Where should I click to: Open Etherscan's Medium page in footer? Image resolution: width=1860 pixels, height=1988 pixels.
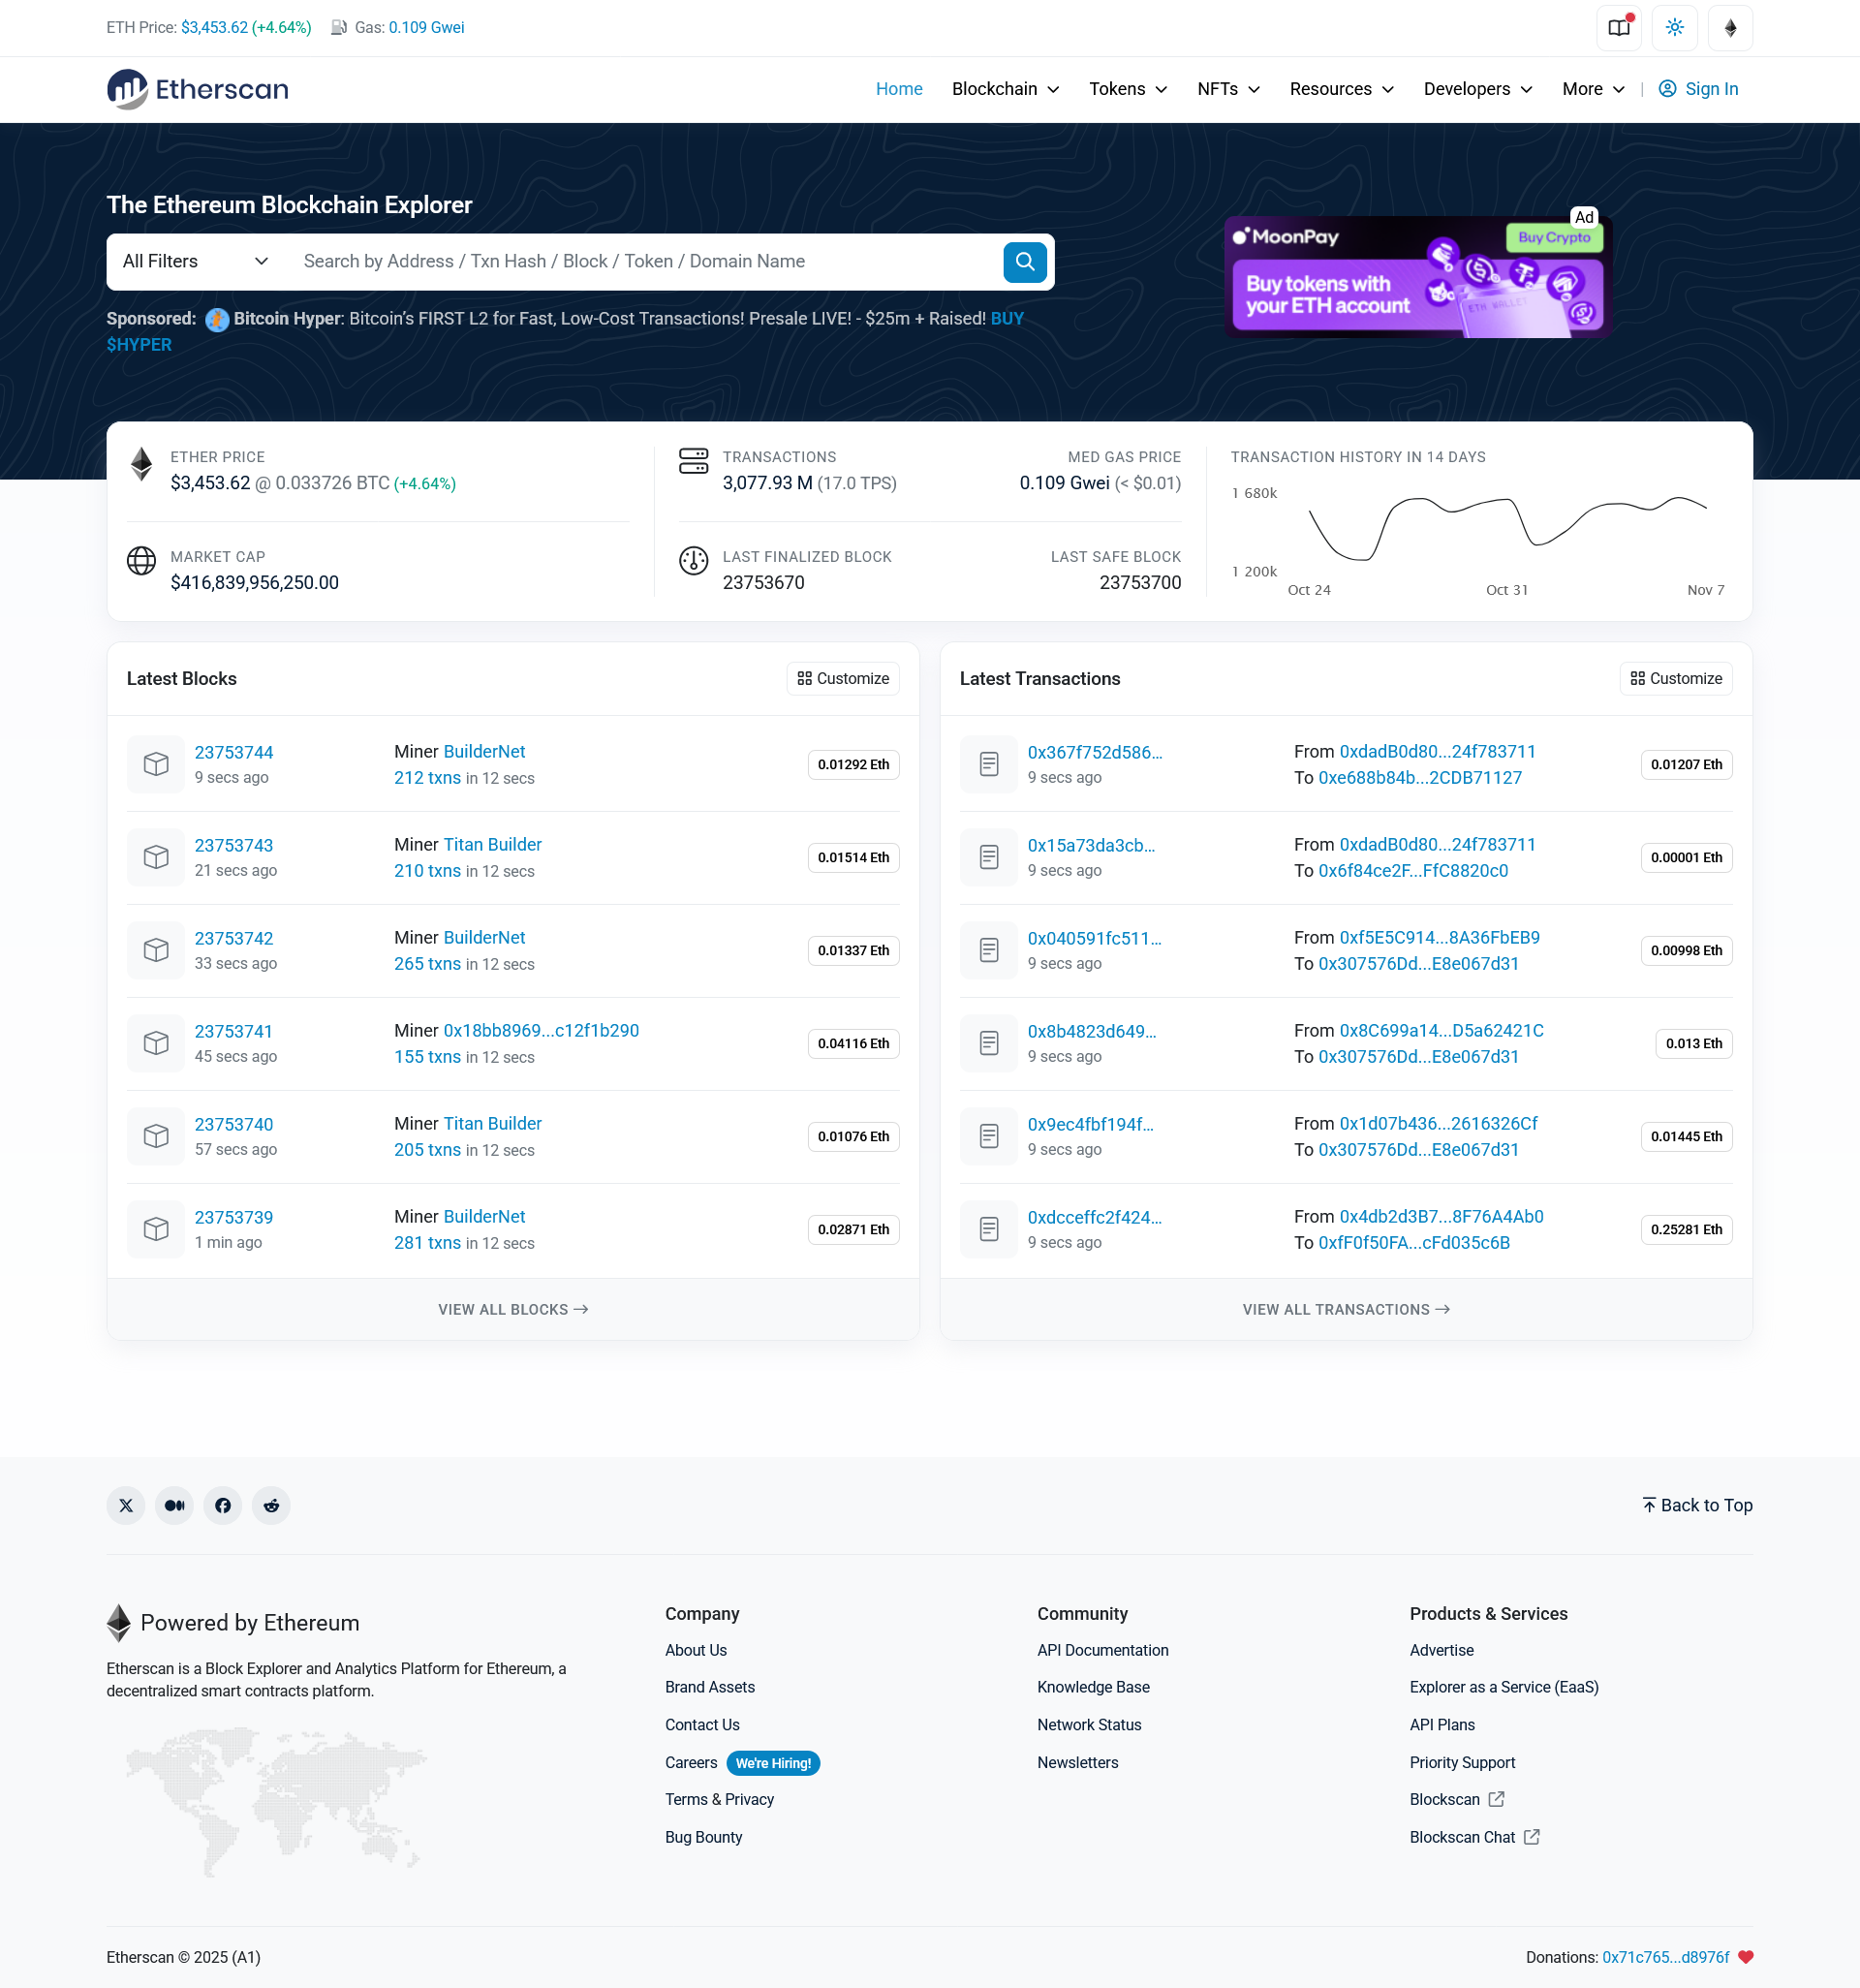tap(174, 1505)
